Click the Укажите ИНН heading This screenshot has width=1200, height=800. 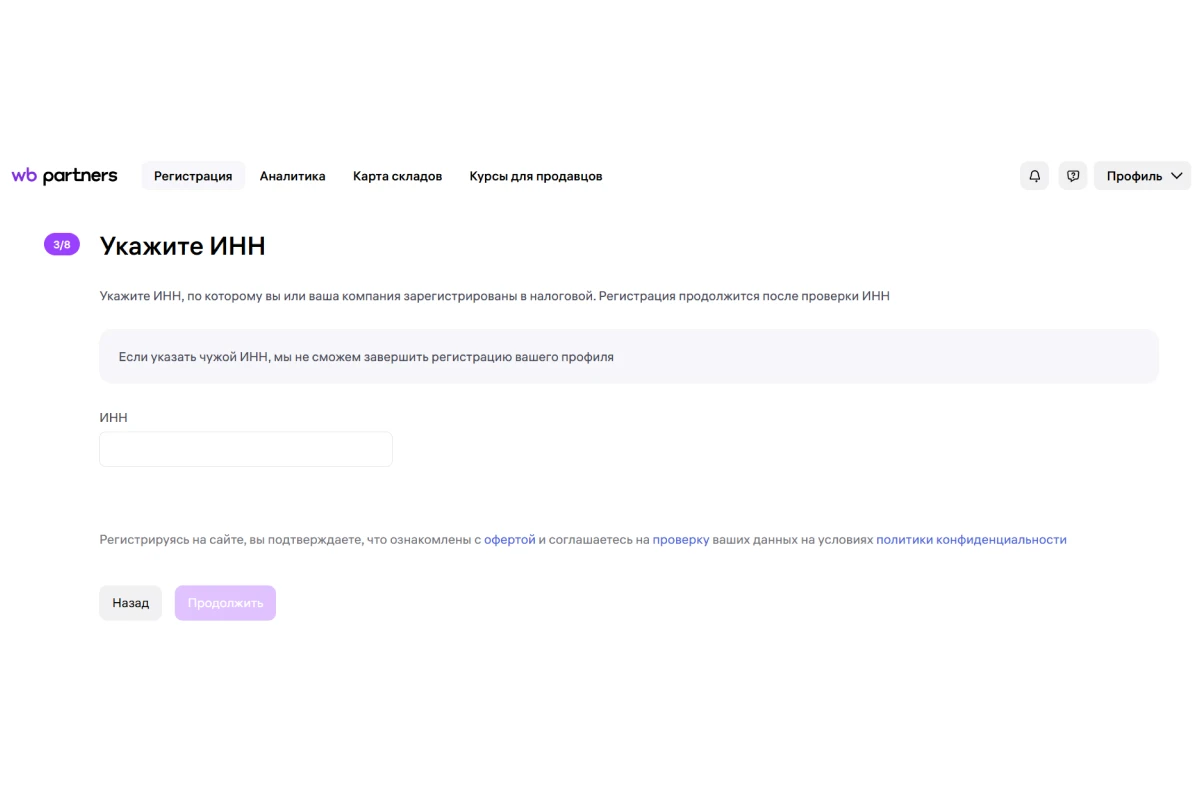[183, 246]
